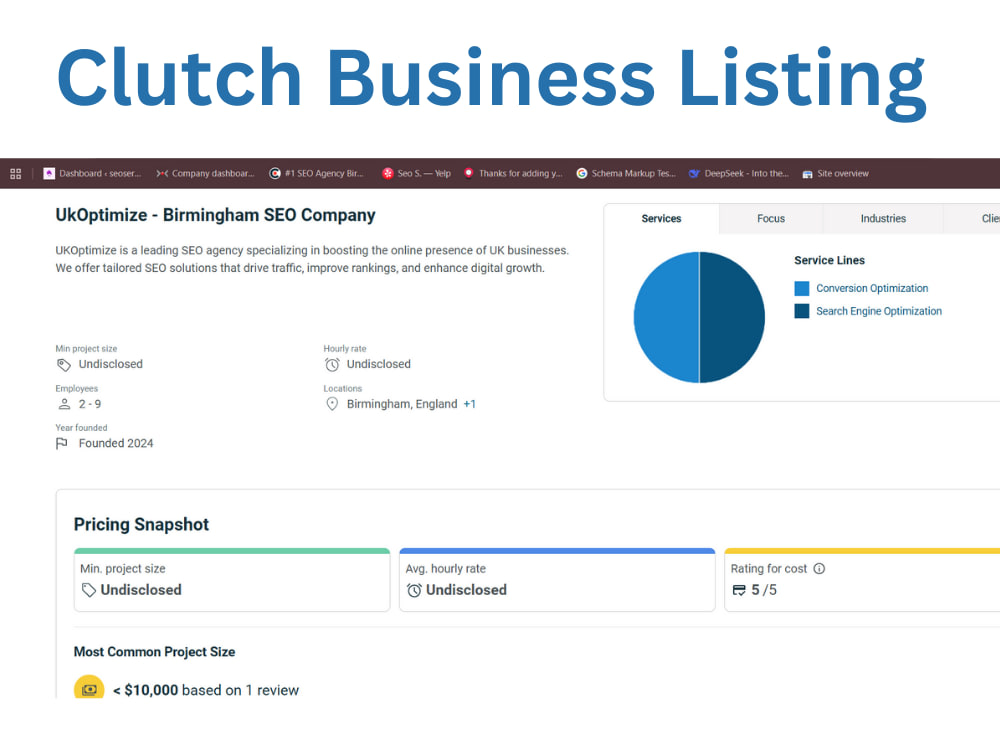Image resolution: width=1000 pixels, height=750 pixels.
Task: Click the location pin icon
Action: pyautogui.click(x=332, y=404)
